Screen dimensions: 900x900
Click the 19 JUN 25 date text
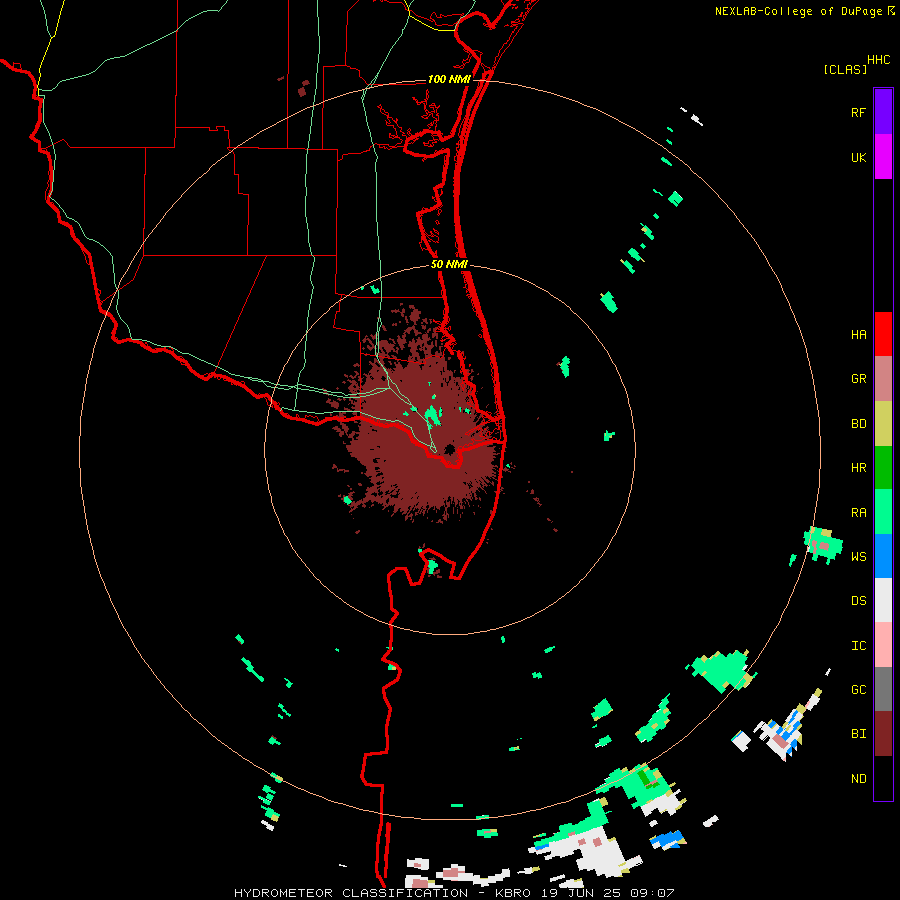point(581,893)
